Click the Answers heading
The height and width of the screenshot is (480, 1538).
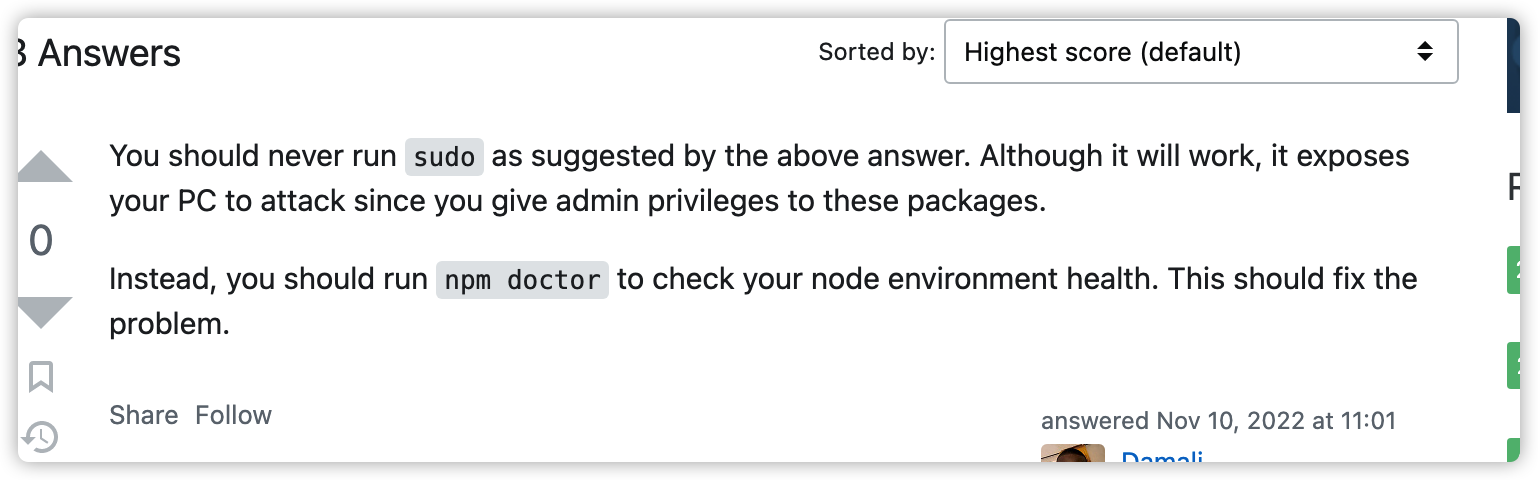99,53
